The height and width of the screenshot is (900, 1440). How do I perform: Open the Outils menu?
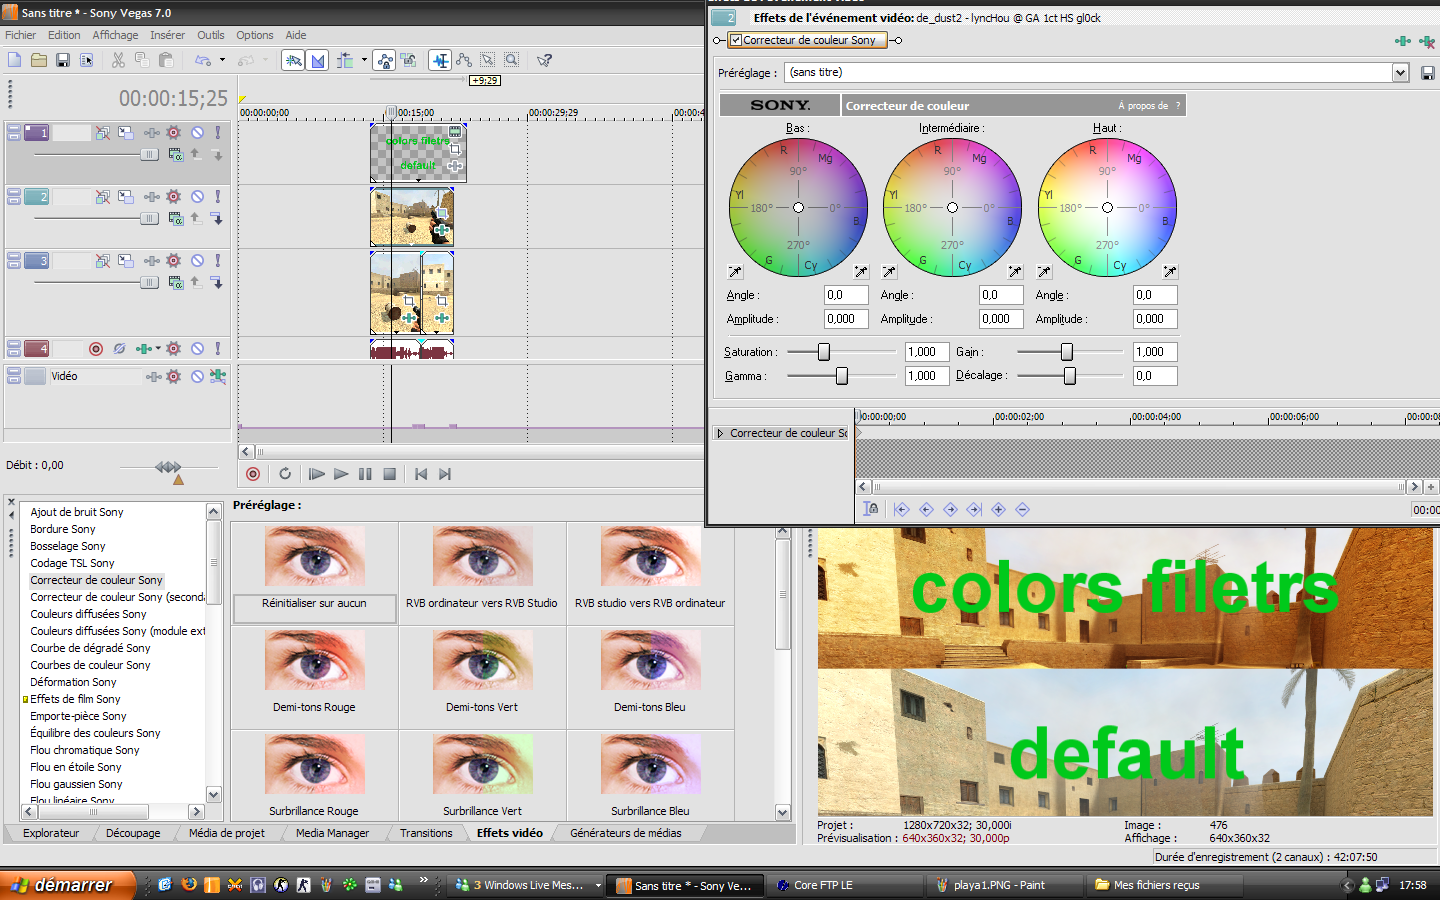[x=211, y=35]
